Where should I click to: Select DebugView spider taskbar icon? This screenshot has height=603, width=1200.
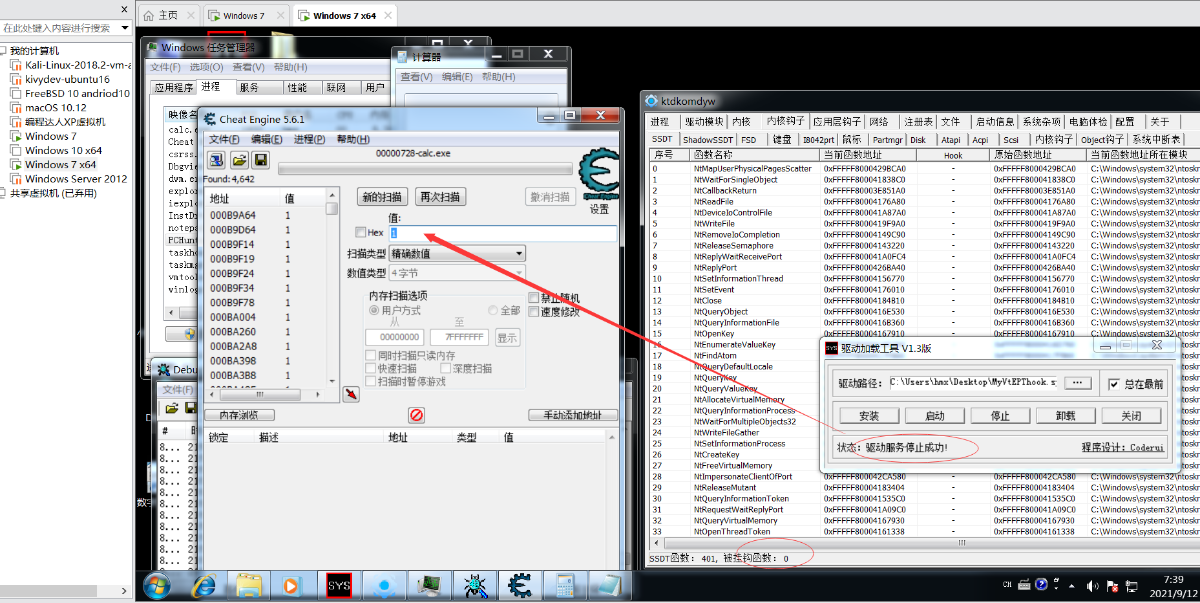474,585
